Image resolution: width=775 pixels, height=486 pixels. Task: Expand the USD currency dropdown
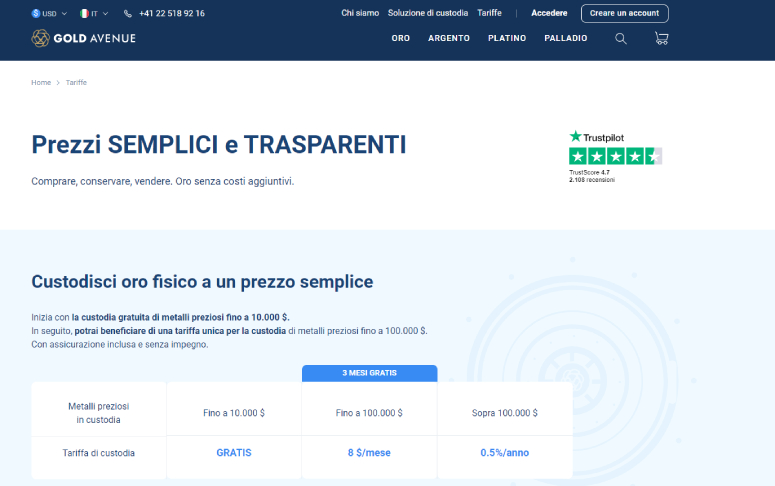coord(49,13)
